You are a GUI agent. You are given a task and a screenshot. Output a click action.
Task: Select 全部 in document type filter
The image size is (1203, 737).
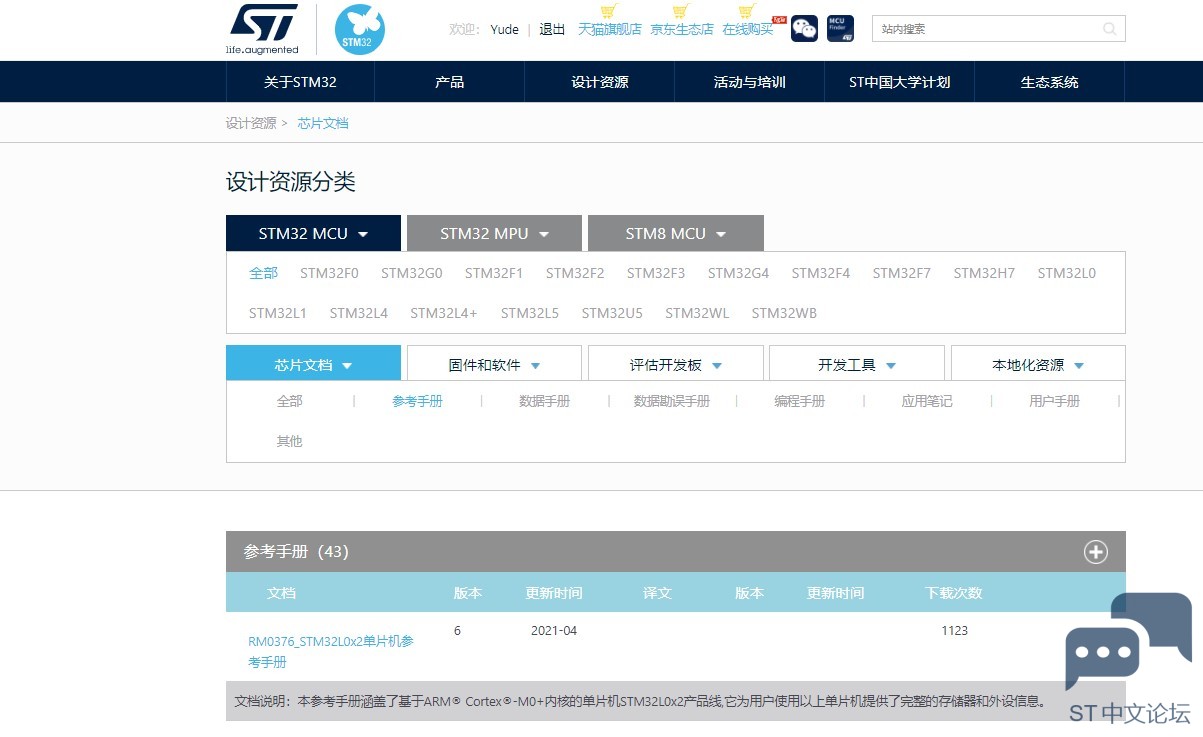coord(290,401)
